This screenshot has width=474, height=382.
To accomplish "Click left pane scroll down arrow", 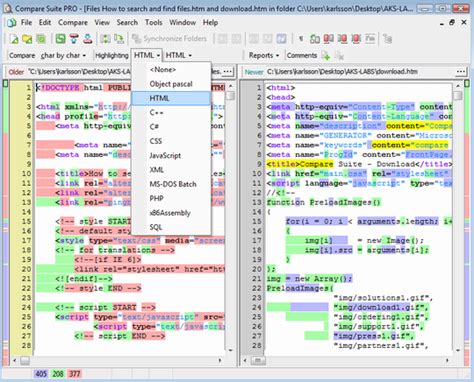I will [x=230, y=350].
